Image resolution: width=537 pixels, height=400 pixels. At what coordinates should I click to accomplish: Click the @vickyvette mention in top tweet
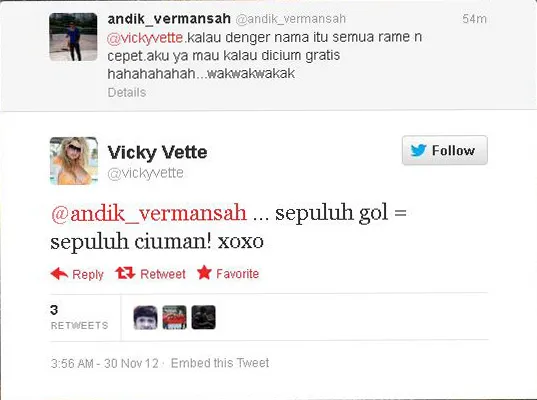pos(145,38)
